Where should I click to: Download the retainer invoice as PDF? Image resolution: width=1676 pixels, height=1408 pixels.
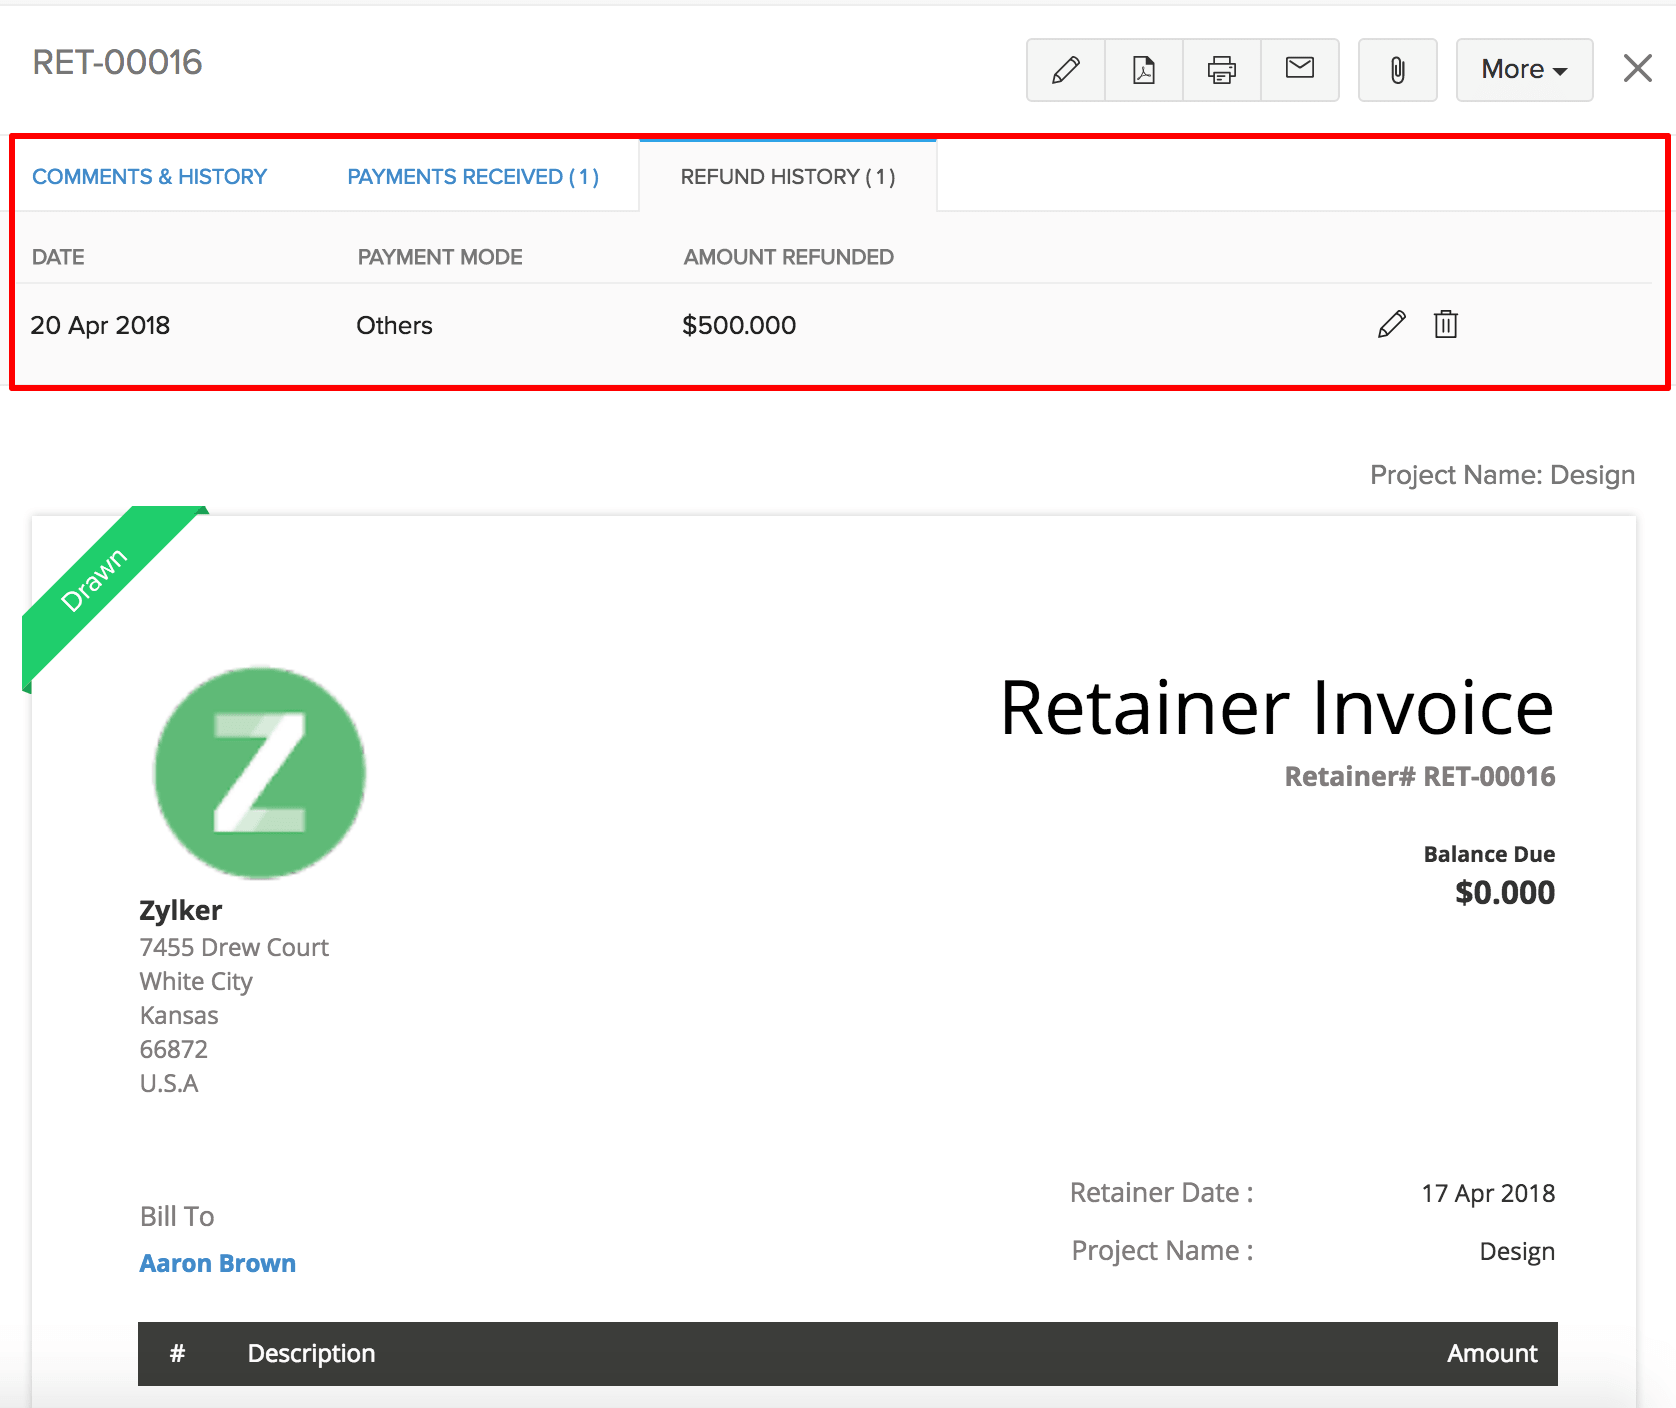pyautogui.click(x=1144, y=70)
